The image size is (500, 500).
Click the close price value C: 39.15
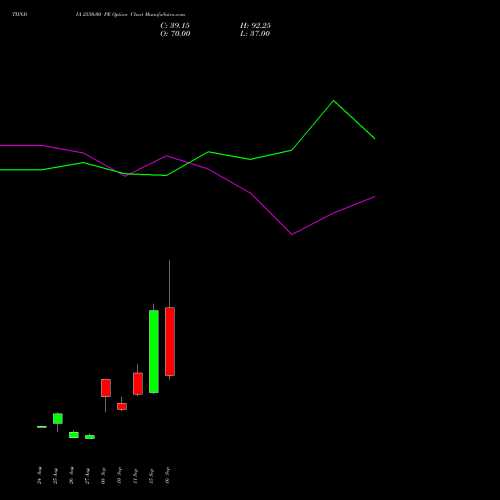point(175,26)
